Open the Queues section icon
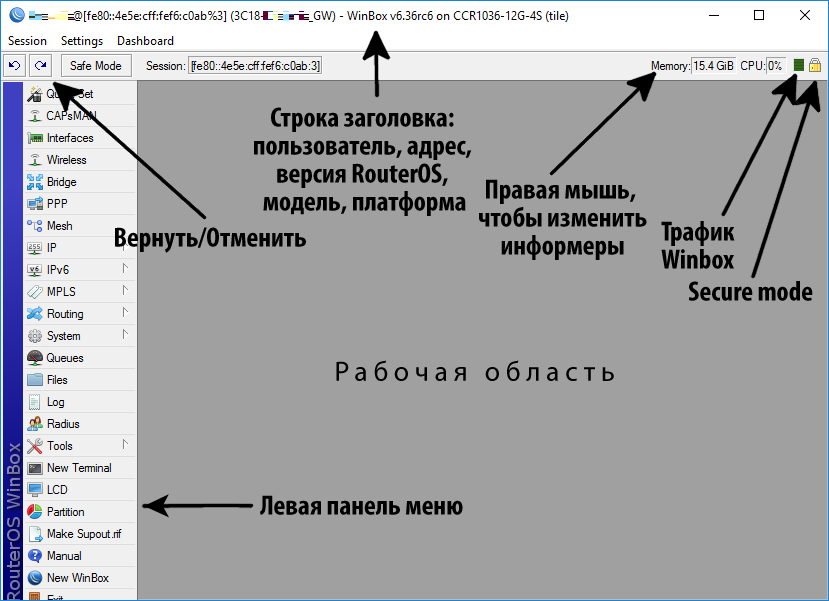 point(34,358)
